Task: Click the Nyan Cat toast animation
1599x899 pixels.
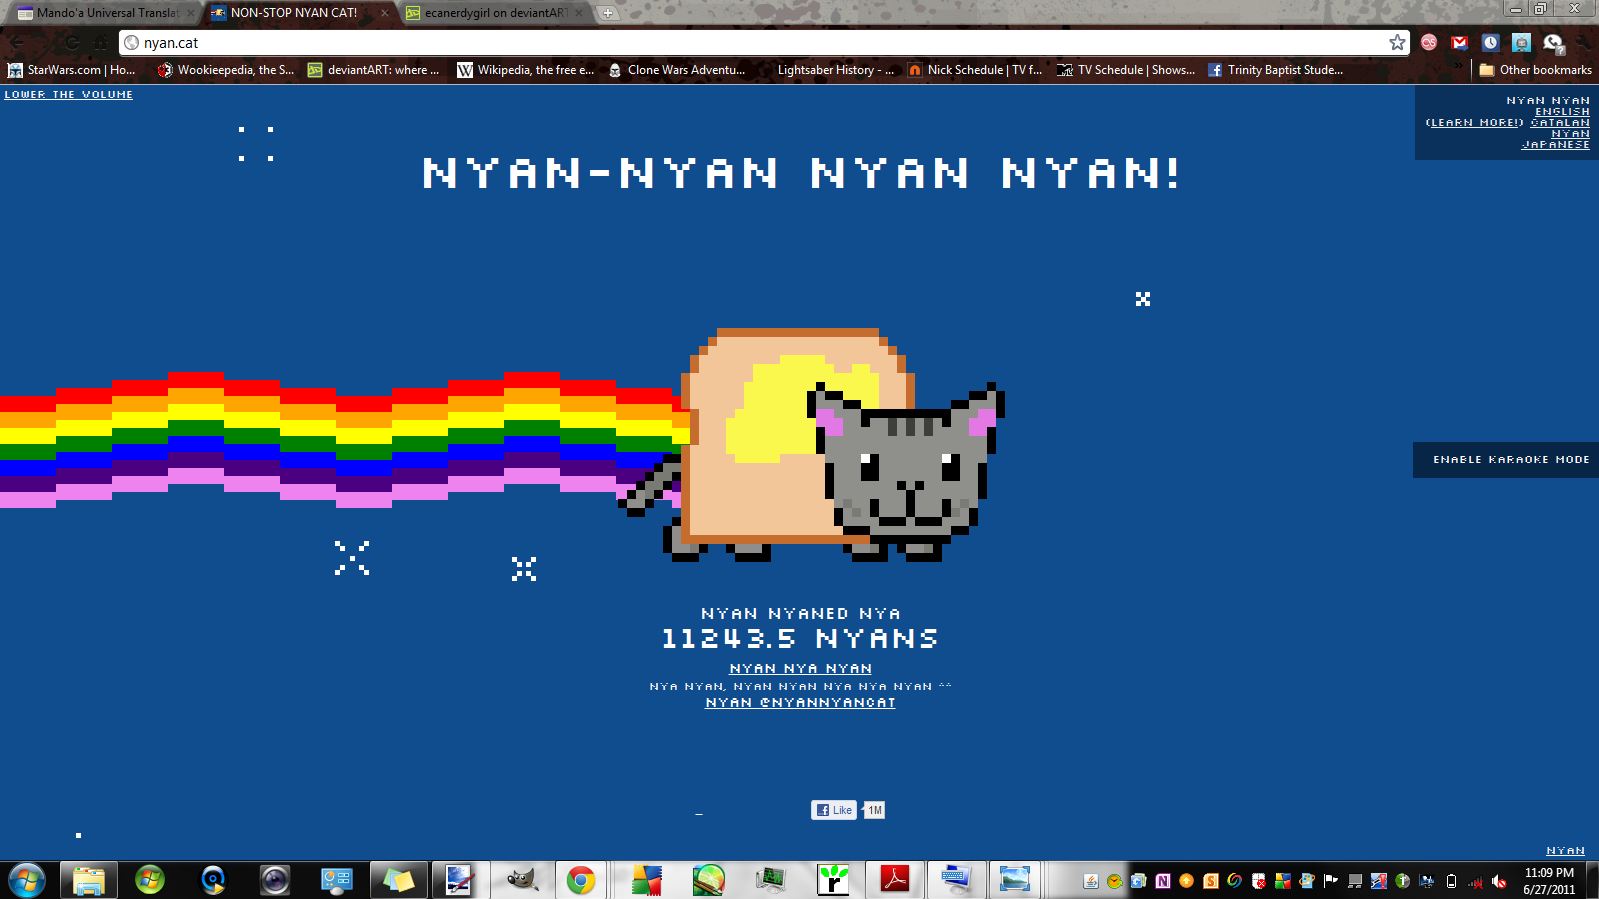Action: click(812, 444)
